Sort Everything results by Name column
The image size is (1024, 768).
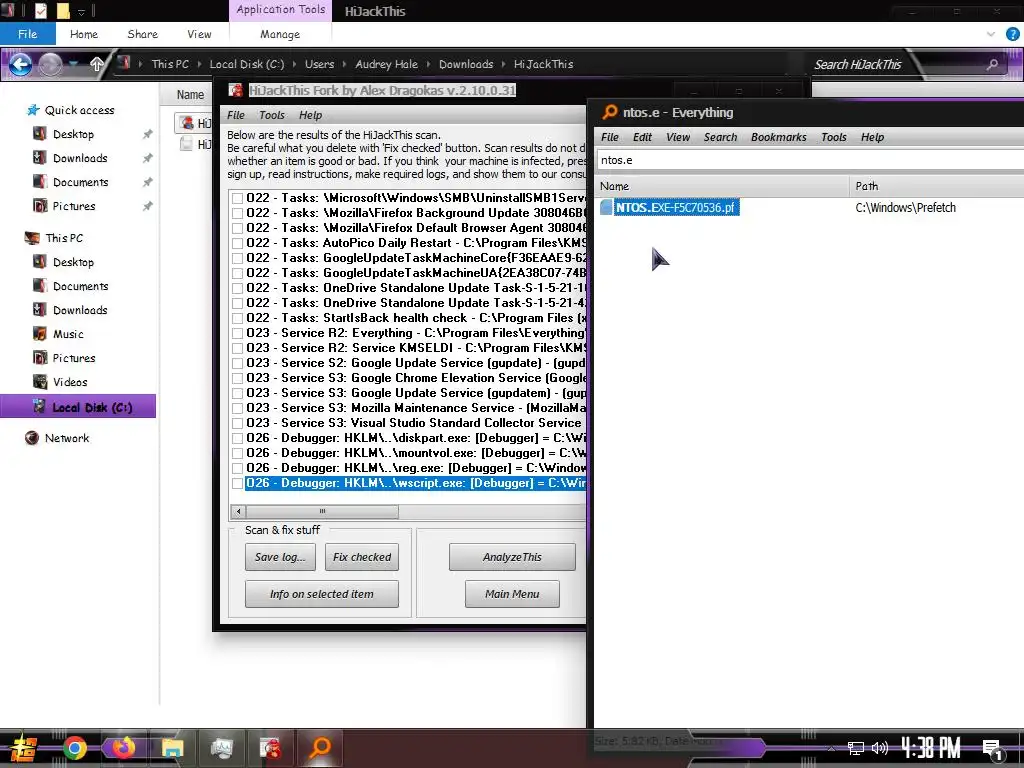(x=722, y=186)
